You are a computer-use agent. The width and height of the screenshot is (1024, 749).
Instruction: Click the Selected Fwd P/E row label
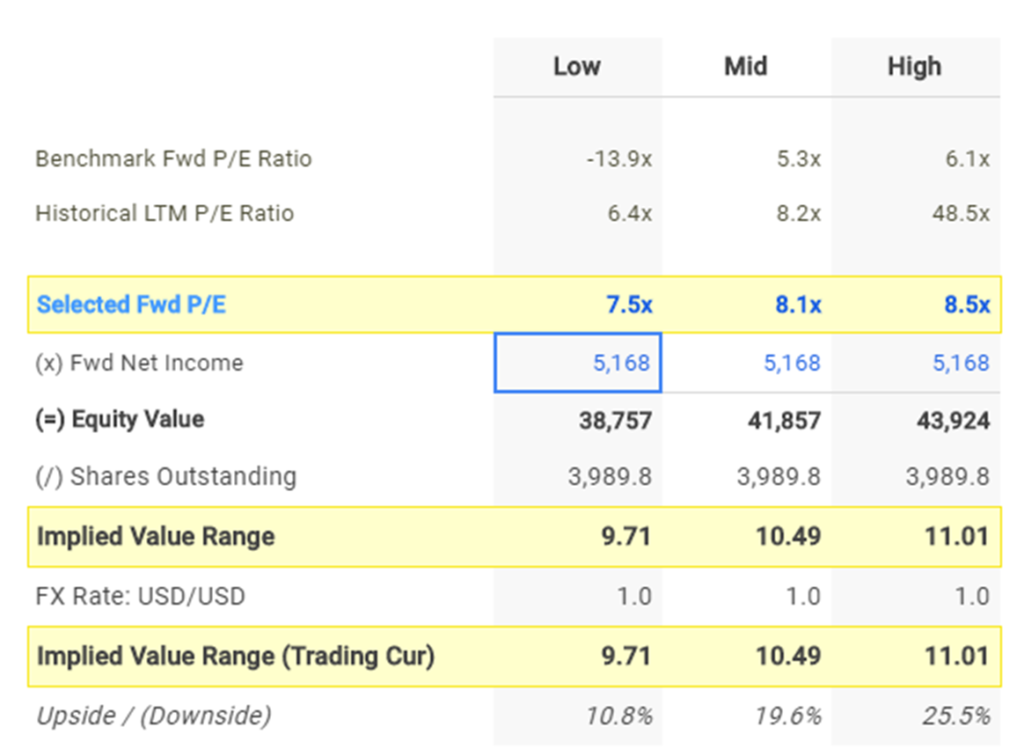tap(131, 305)
